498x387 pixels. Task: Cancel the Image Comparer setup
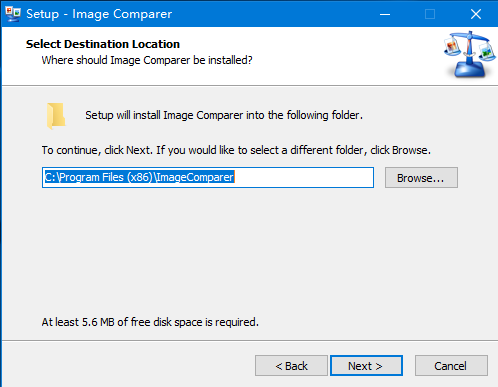[451, 366]
